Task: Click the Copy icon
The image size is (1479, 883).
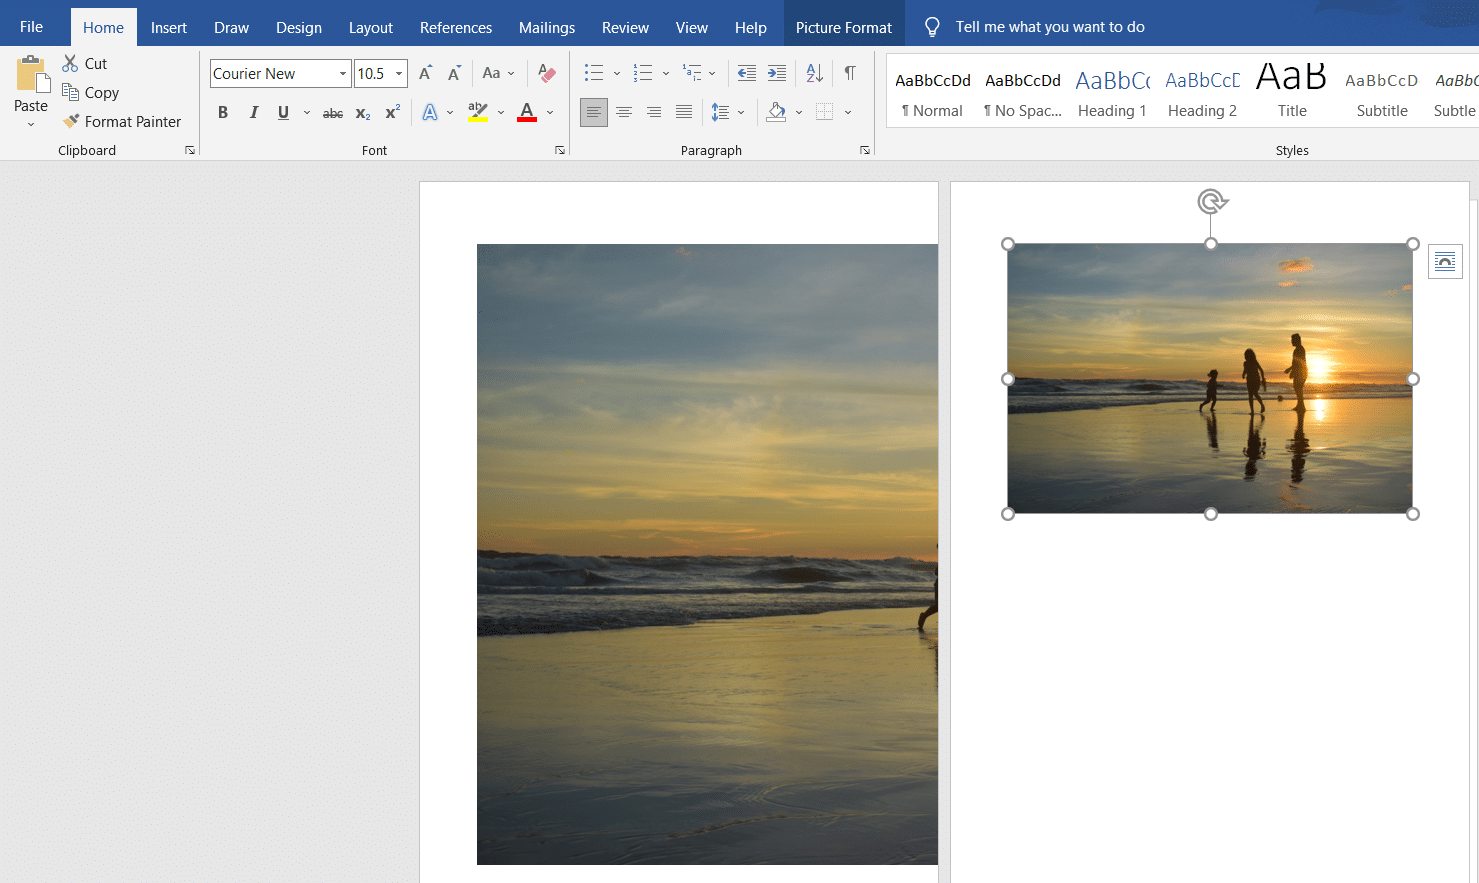Action: coord(70,92)
